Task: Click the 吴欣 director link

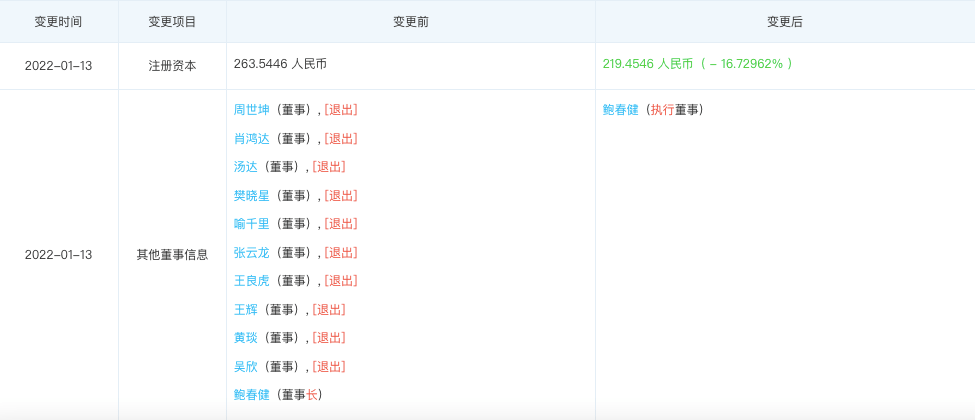Action: click(x=245, y=367)
